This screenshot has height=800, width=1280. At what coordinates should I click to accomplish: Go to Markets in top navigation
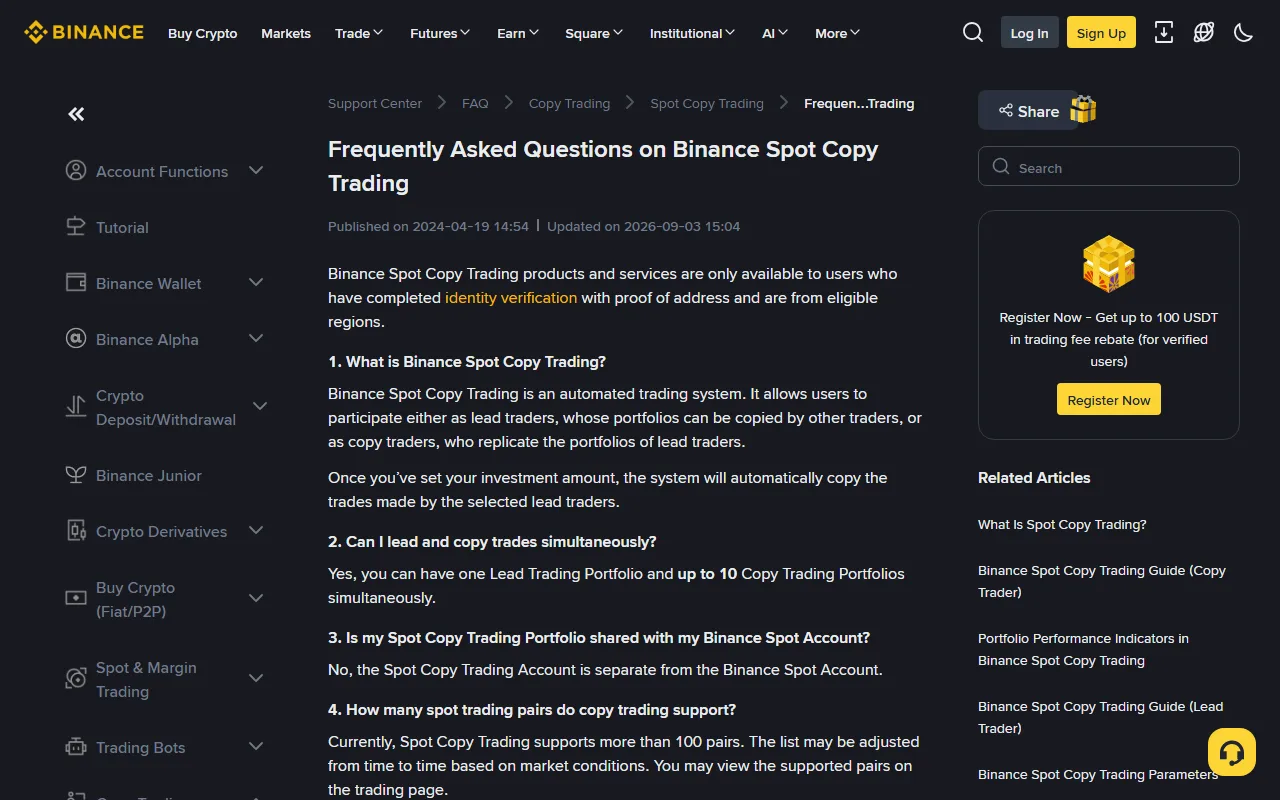click(x=286, y=33)
